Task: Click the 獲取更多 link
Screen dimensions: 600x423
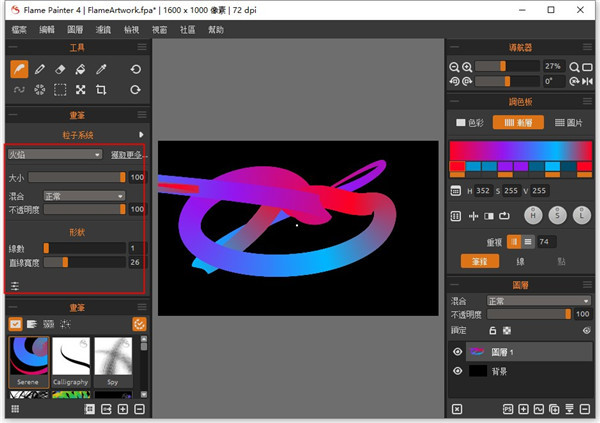Action: pyautogui.click(x=127, y=155)
